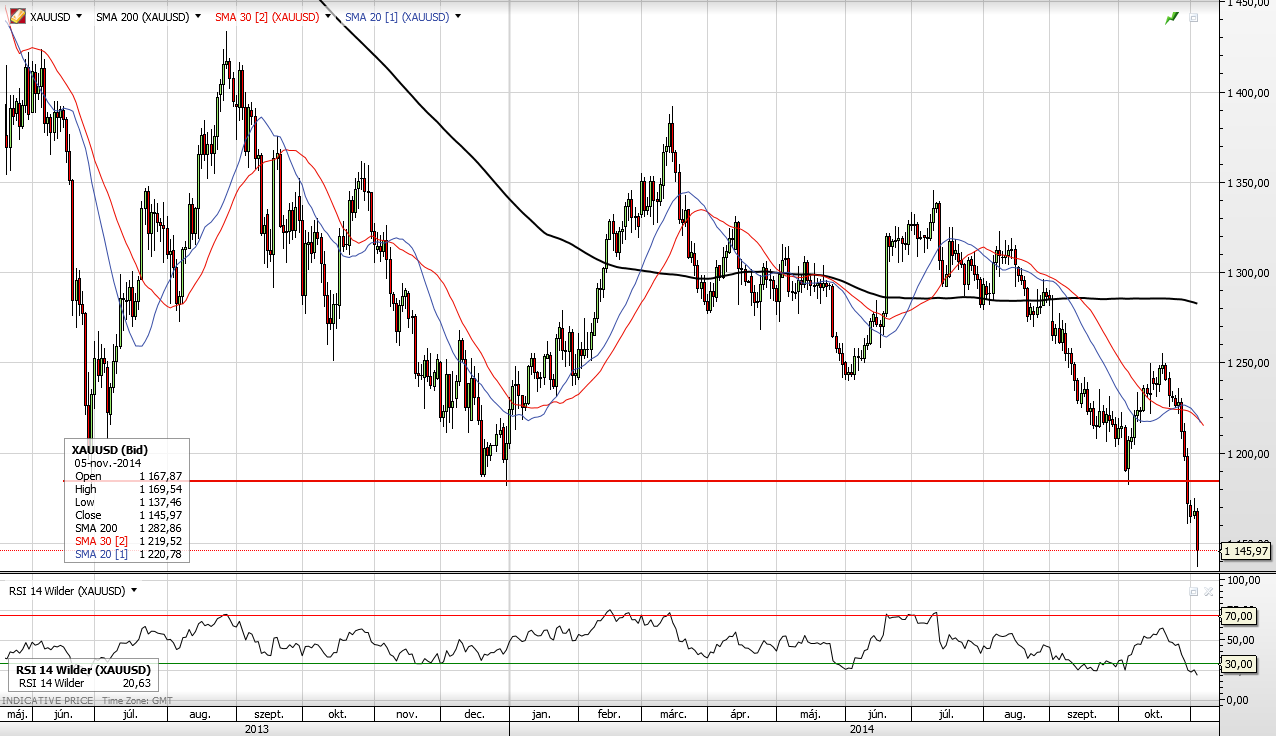
Task: Click the High 1 169,54 value row
Action: 128,489
